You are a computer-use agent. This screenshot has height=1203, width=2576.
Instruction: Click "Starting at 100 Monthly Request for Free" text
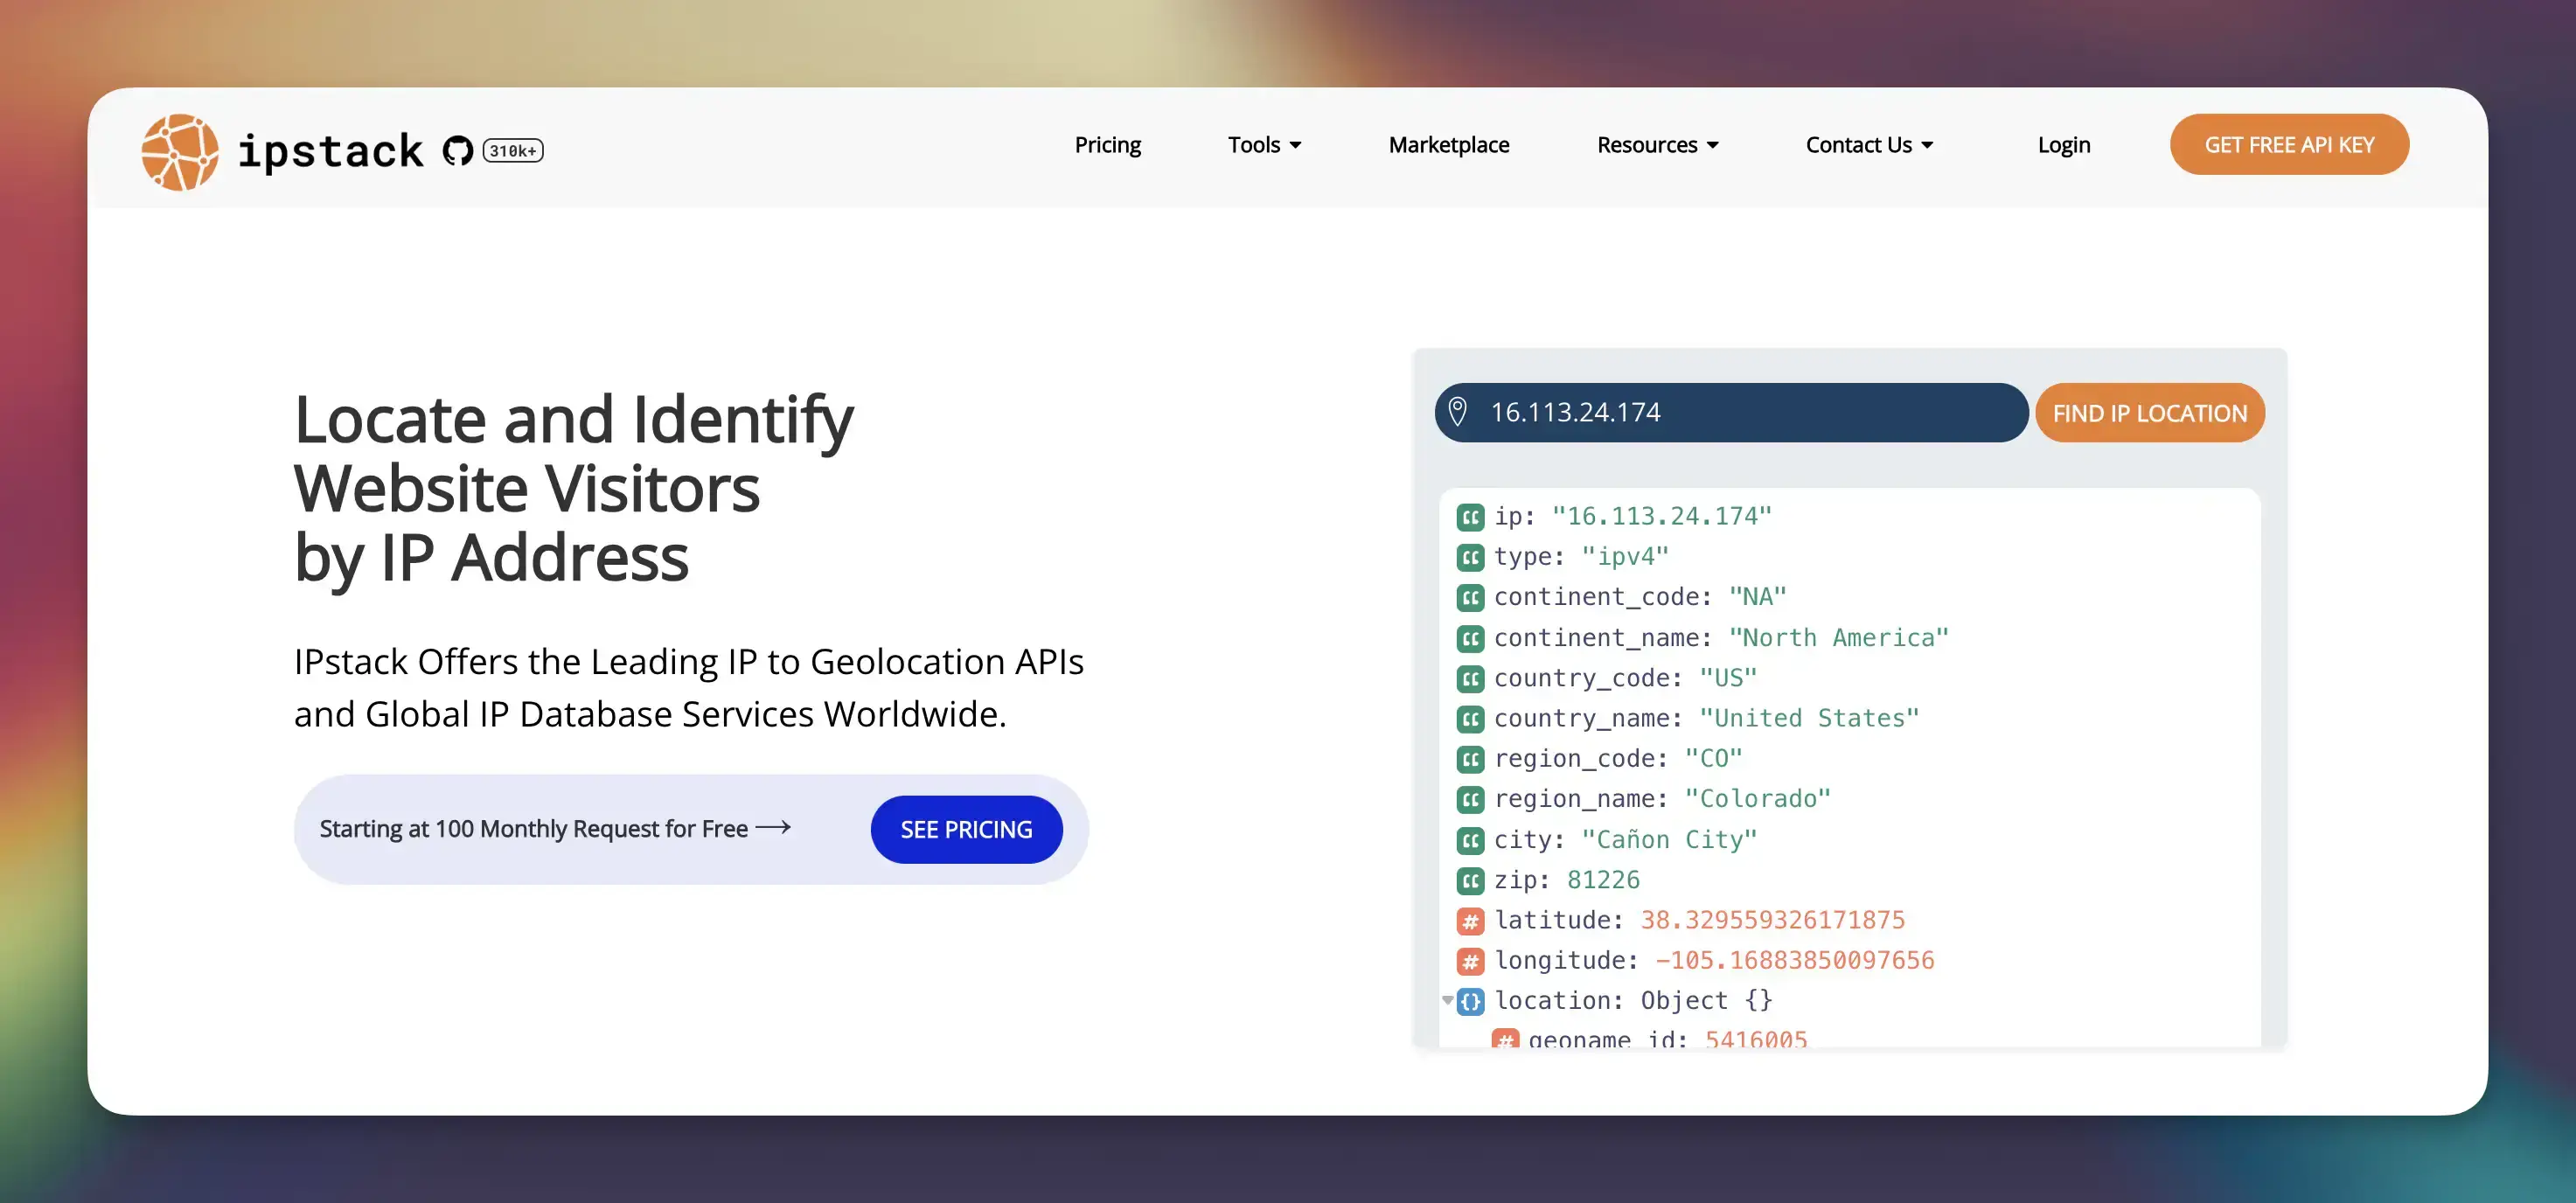tap(533, 829)
